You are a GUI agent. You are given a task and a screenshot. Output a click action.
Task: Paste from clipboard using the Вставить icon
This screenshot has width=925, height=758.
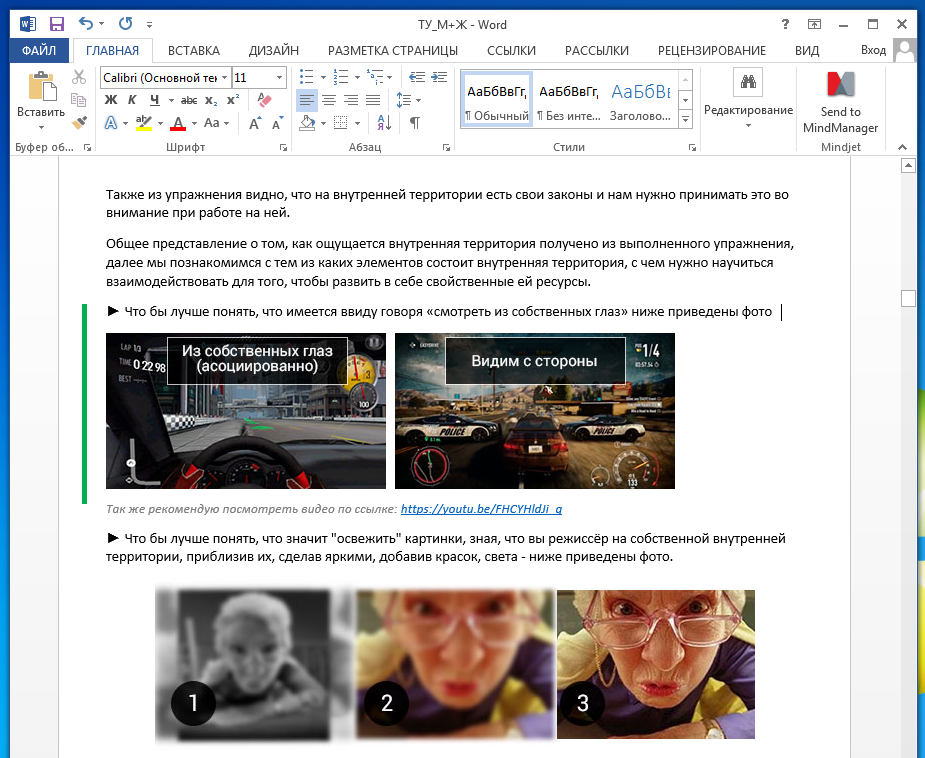coord(41,87)
